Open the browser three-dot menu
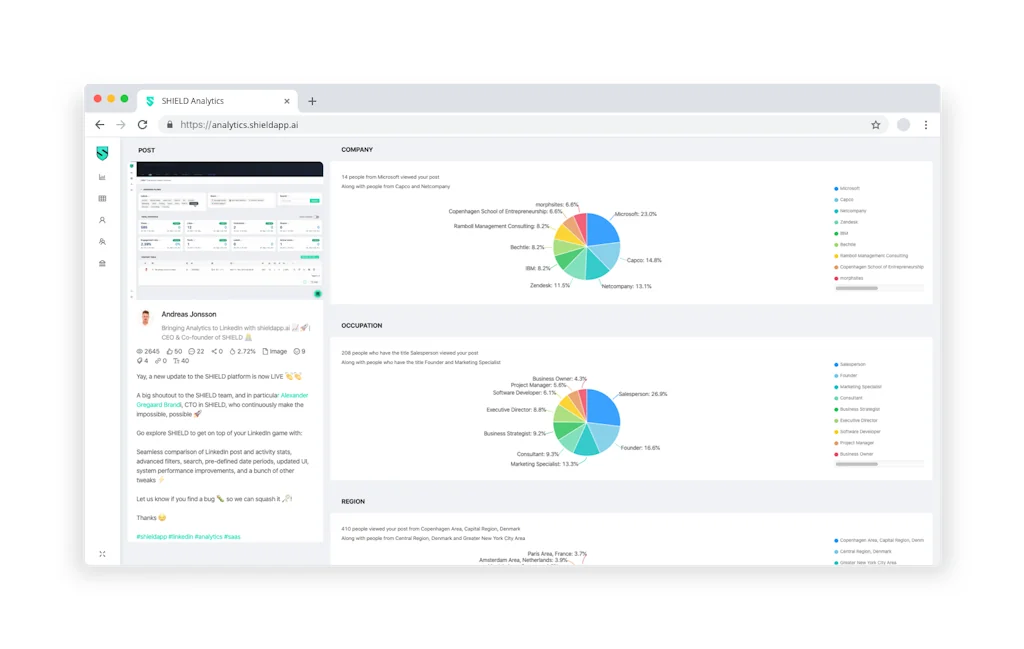The width and height of the screenshot is (1024, 649). coord(924,124)
